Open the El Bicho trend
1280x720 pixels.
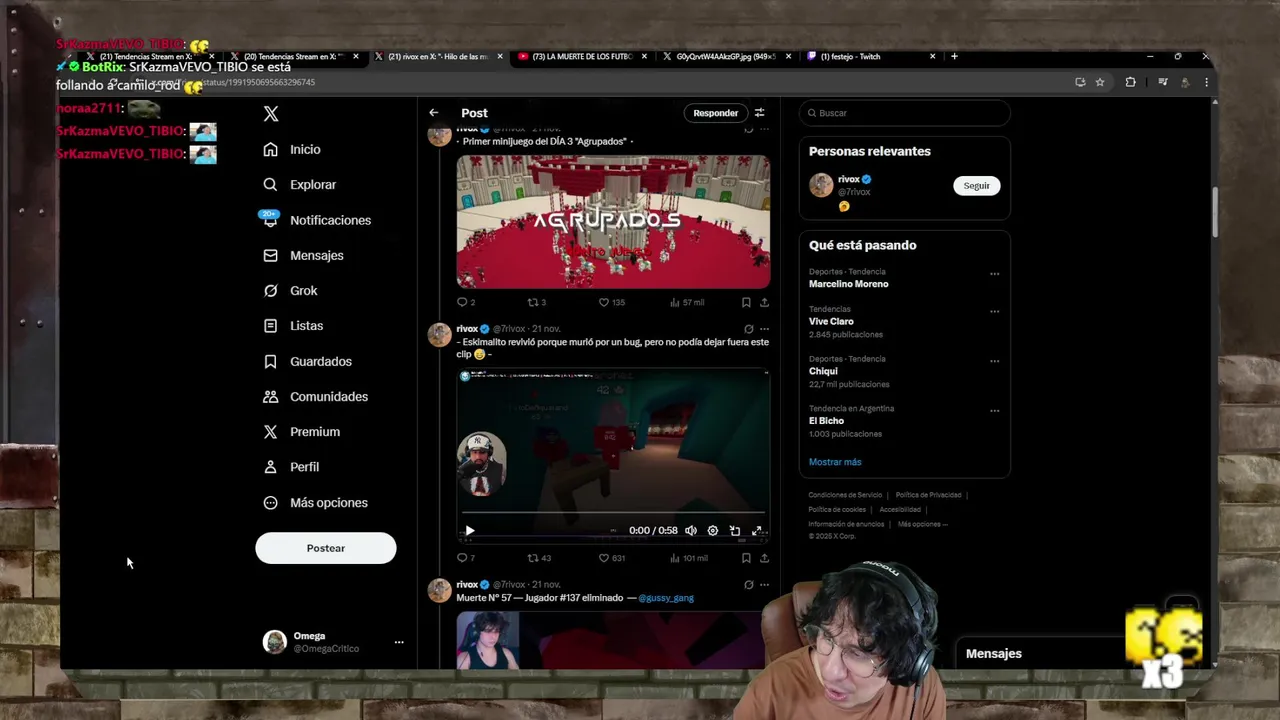826,421
